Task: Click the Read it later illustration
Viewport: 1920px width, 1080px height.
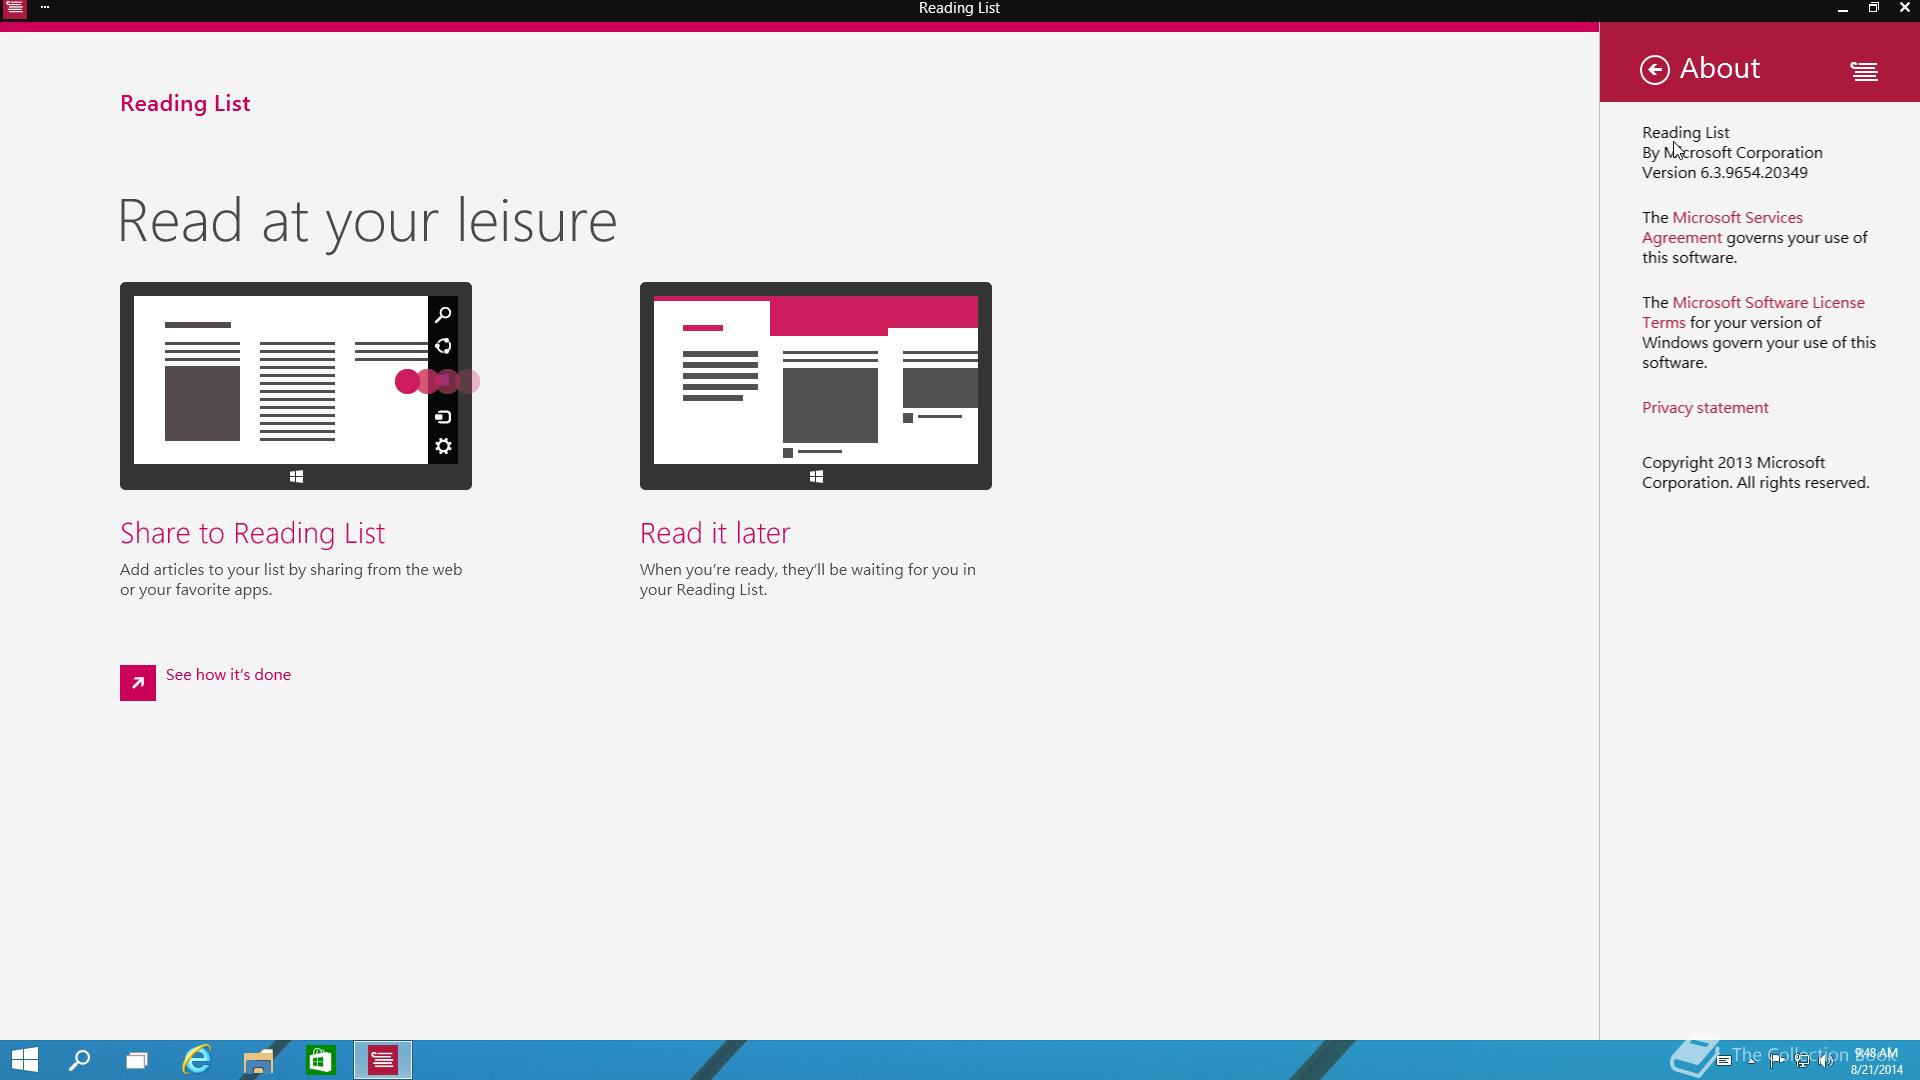Action: point(816,386)
